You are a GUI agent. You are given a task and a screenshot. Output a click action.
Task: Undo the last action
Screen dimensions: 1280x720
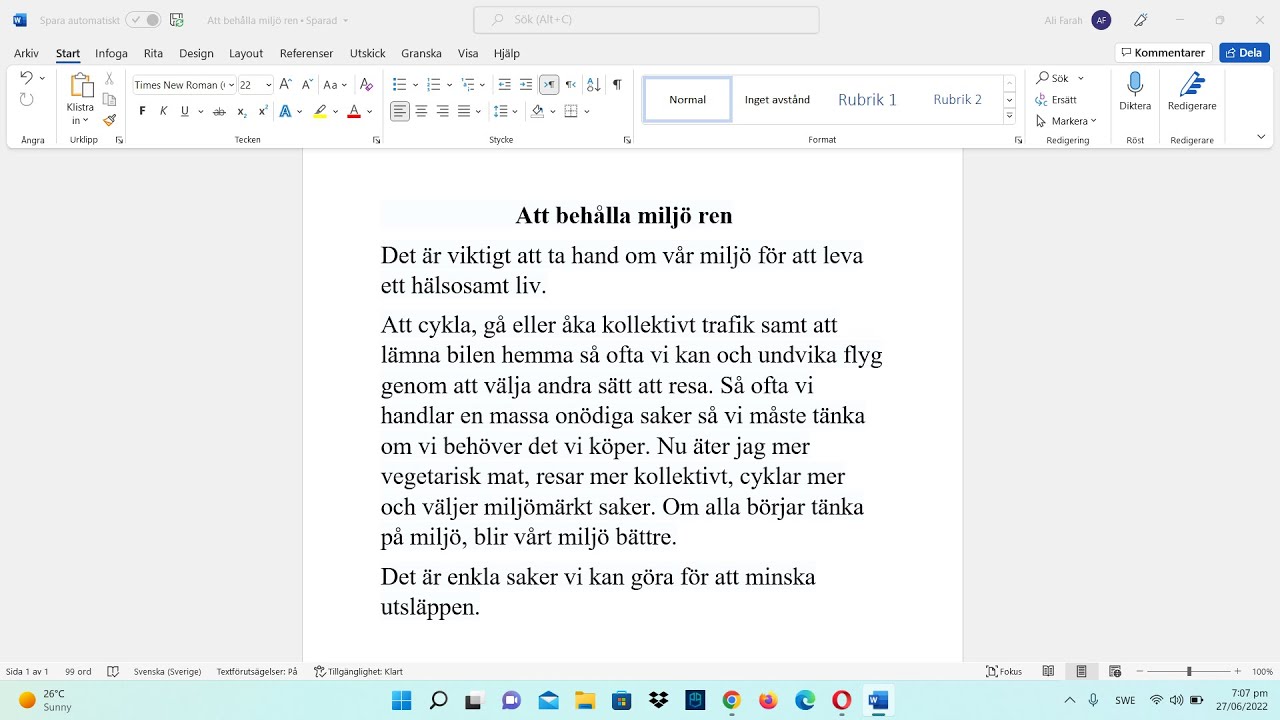(x=27, y=78)
